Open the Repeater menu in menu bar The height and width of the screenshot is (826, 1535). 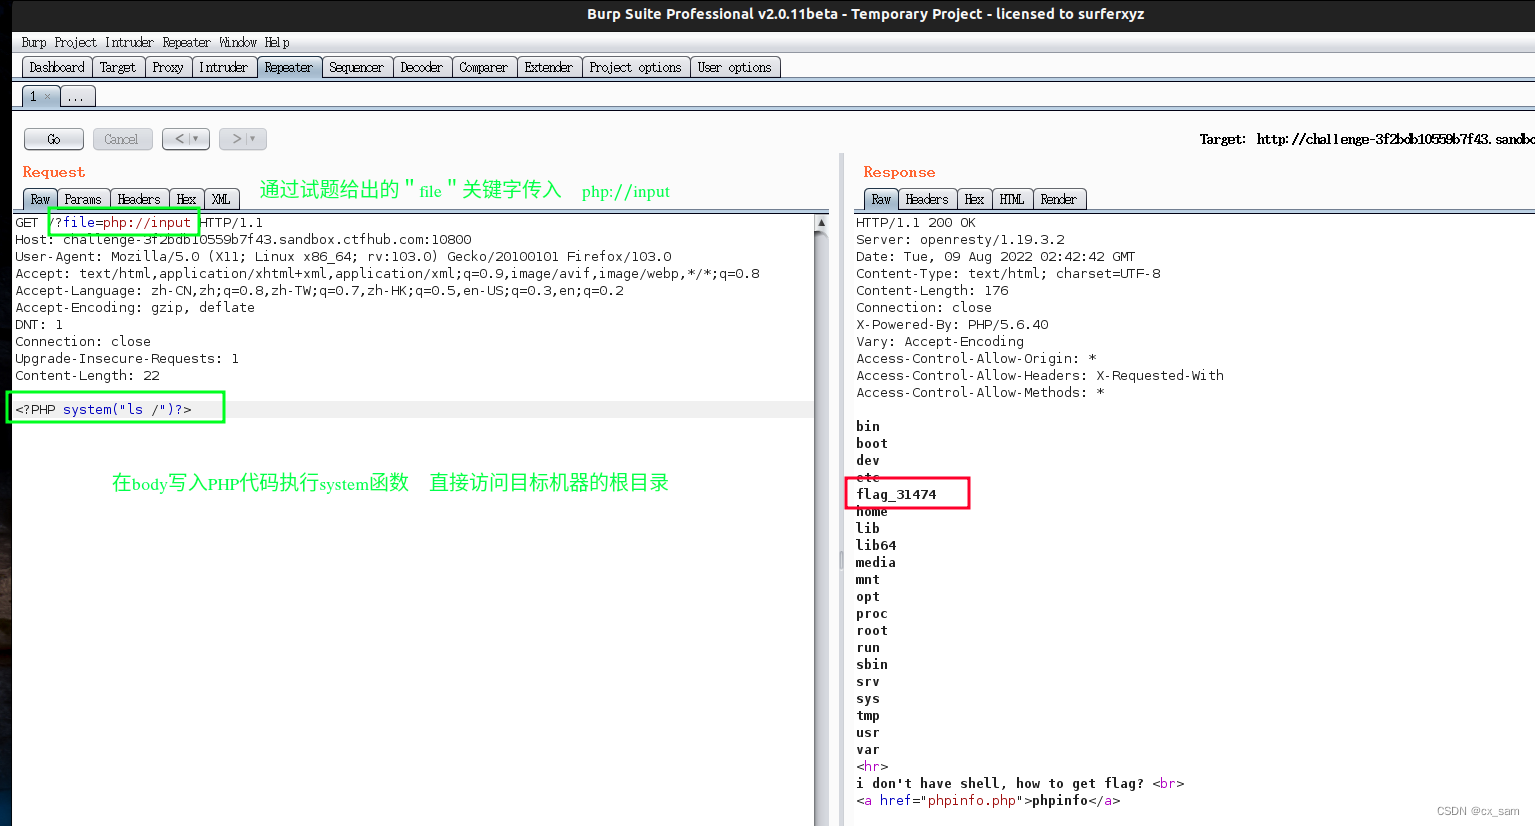tap(187, 43)
